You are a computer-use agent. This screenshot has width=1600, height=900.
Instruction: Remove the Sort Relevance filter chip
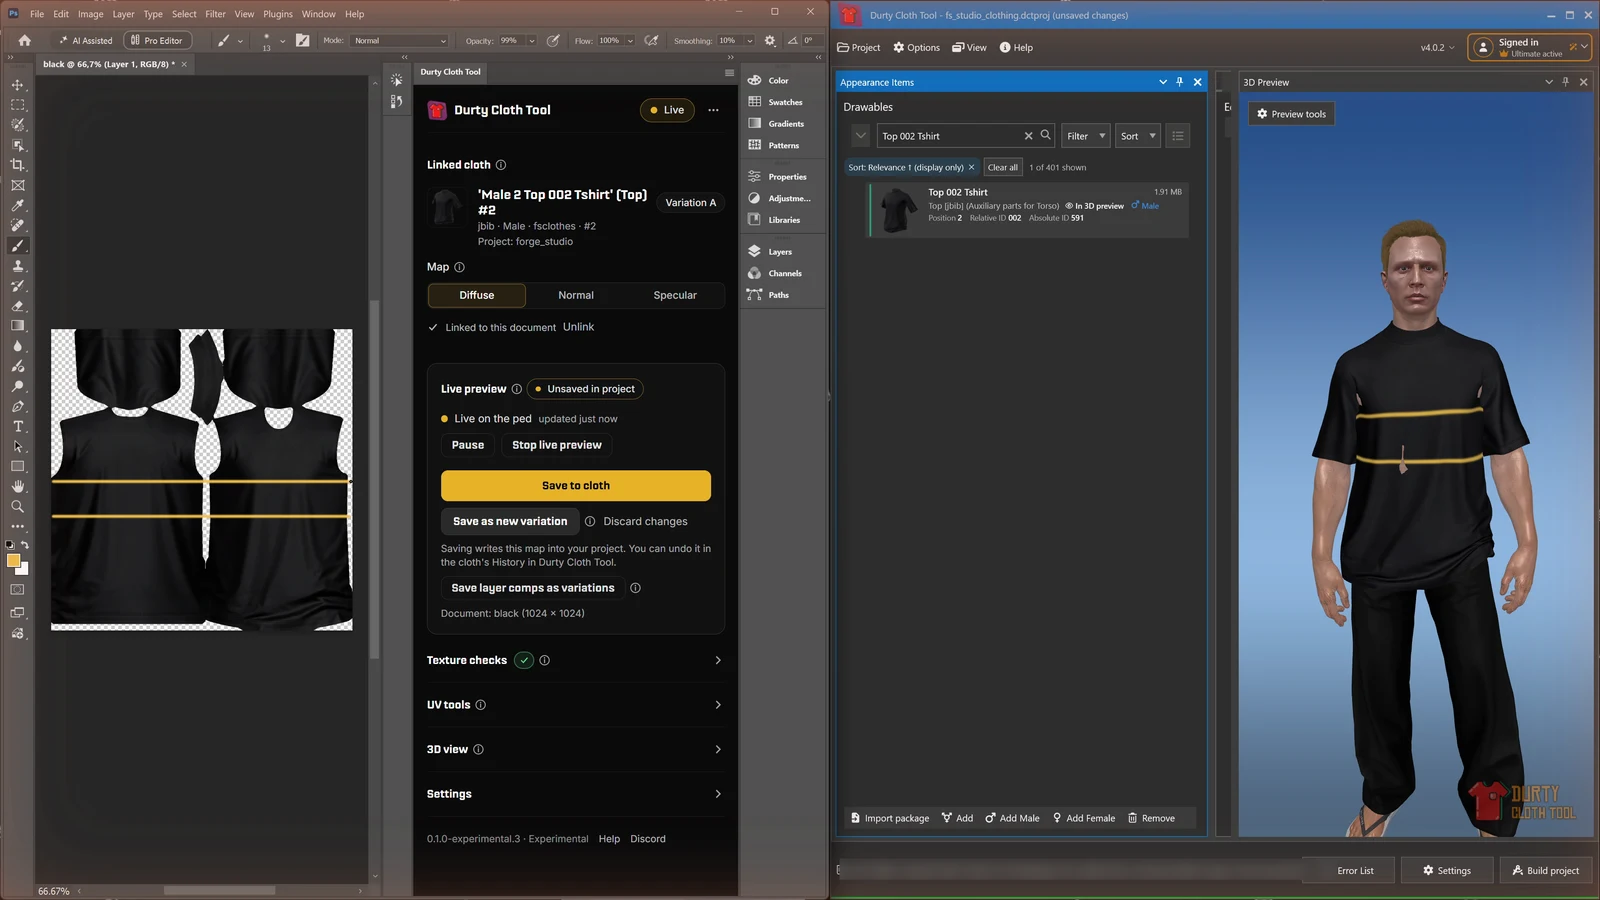point(971,168)
